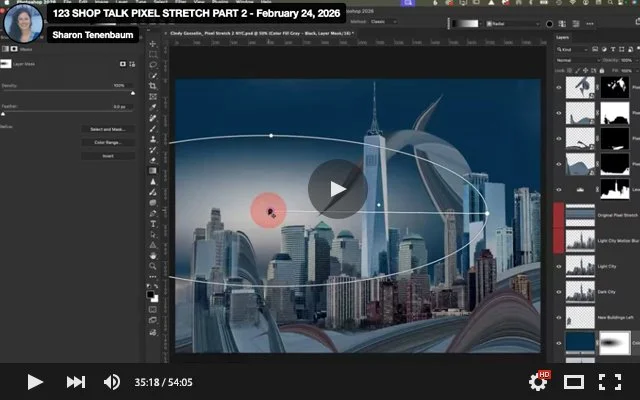Select the Path Selection arrow tool

[153, 235]
